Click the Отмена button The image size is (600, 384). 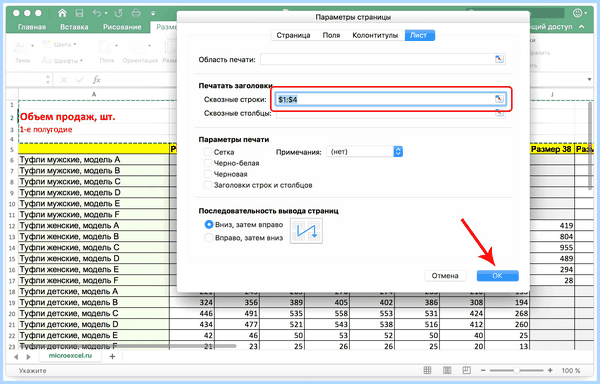point(445,275)
